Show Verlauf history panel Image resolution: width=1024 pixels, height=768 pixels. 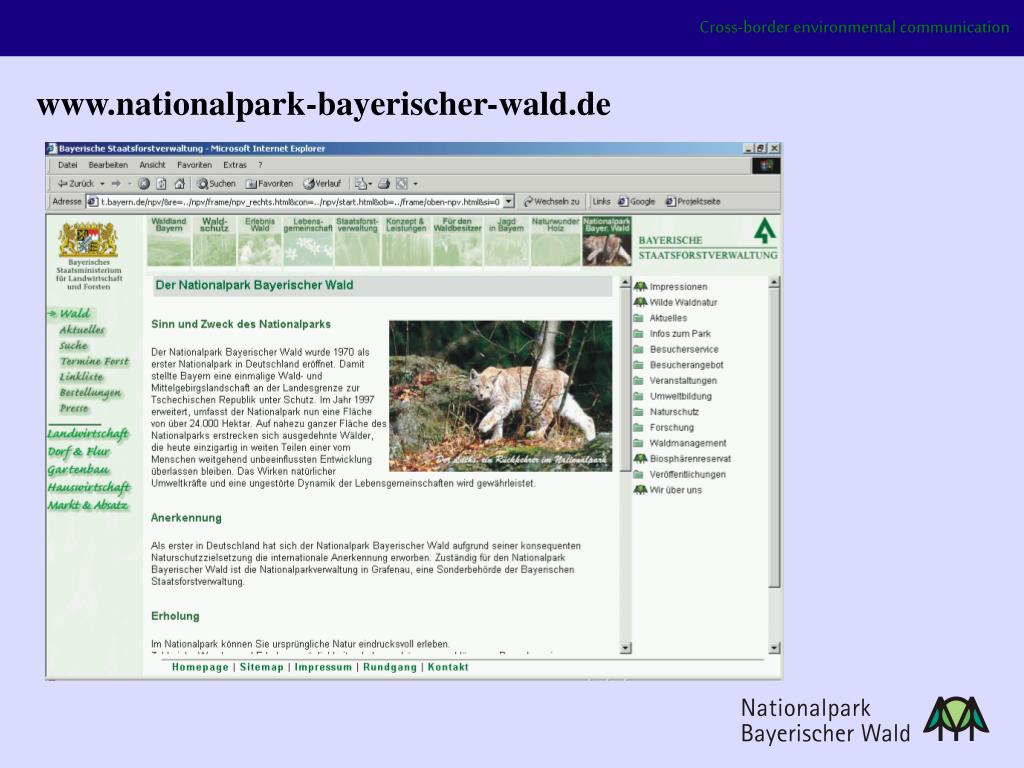click(322, 184)
